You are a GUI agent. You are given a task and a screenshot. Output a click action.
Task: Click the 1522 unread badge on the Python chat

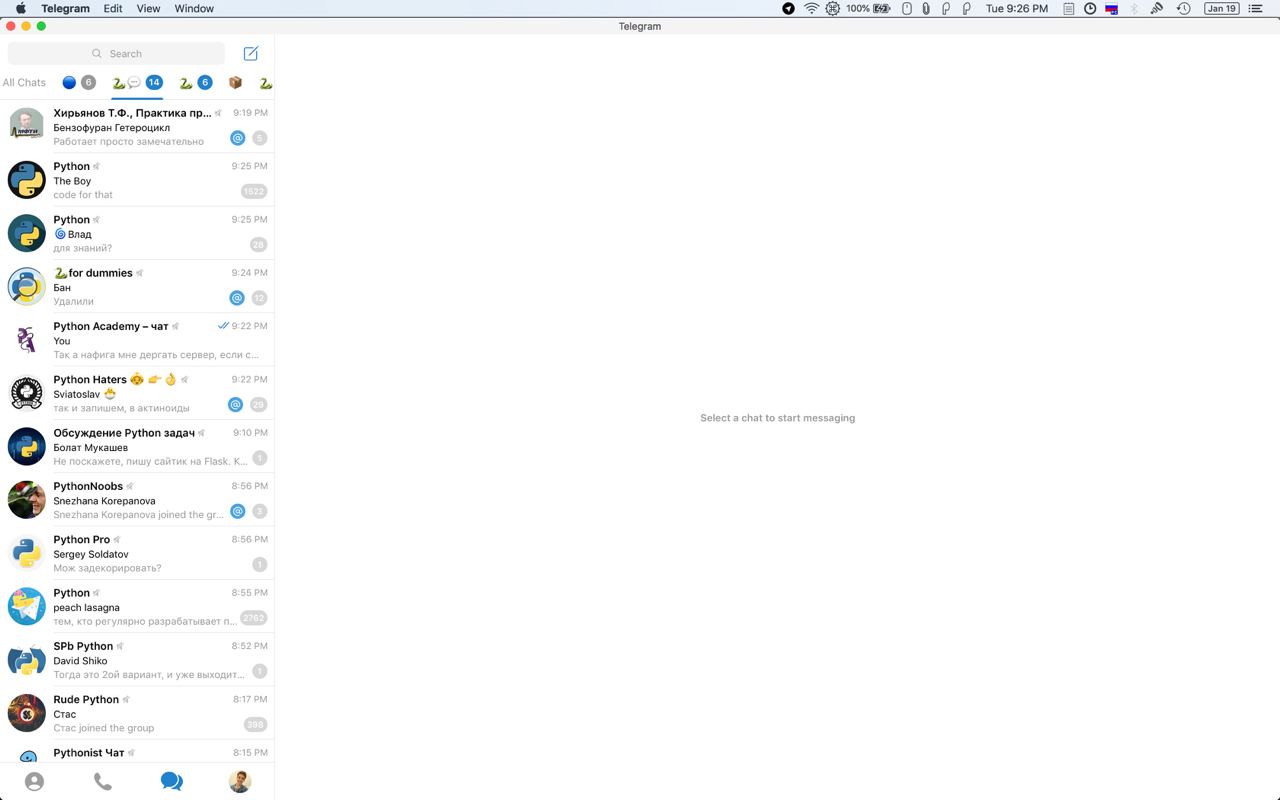coord(254,191)
